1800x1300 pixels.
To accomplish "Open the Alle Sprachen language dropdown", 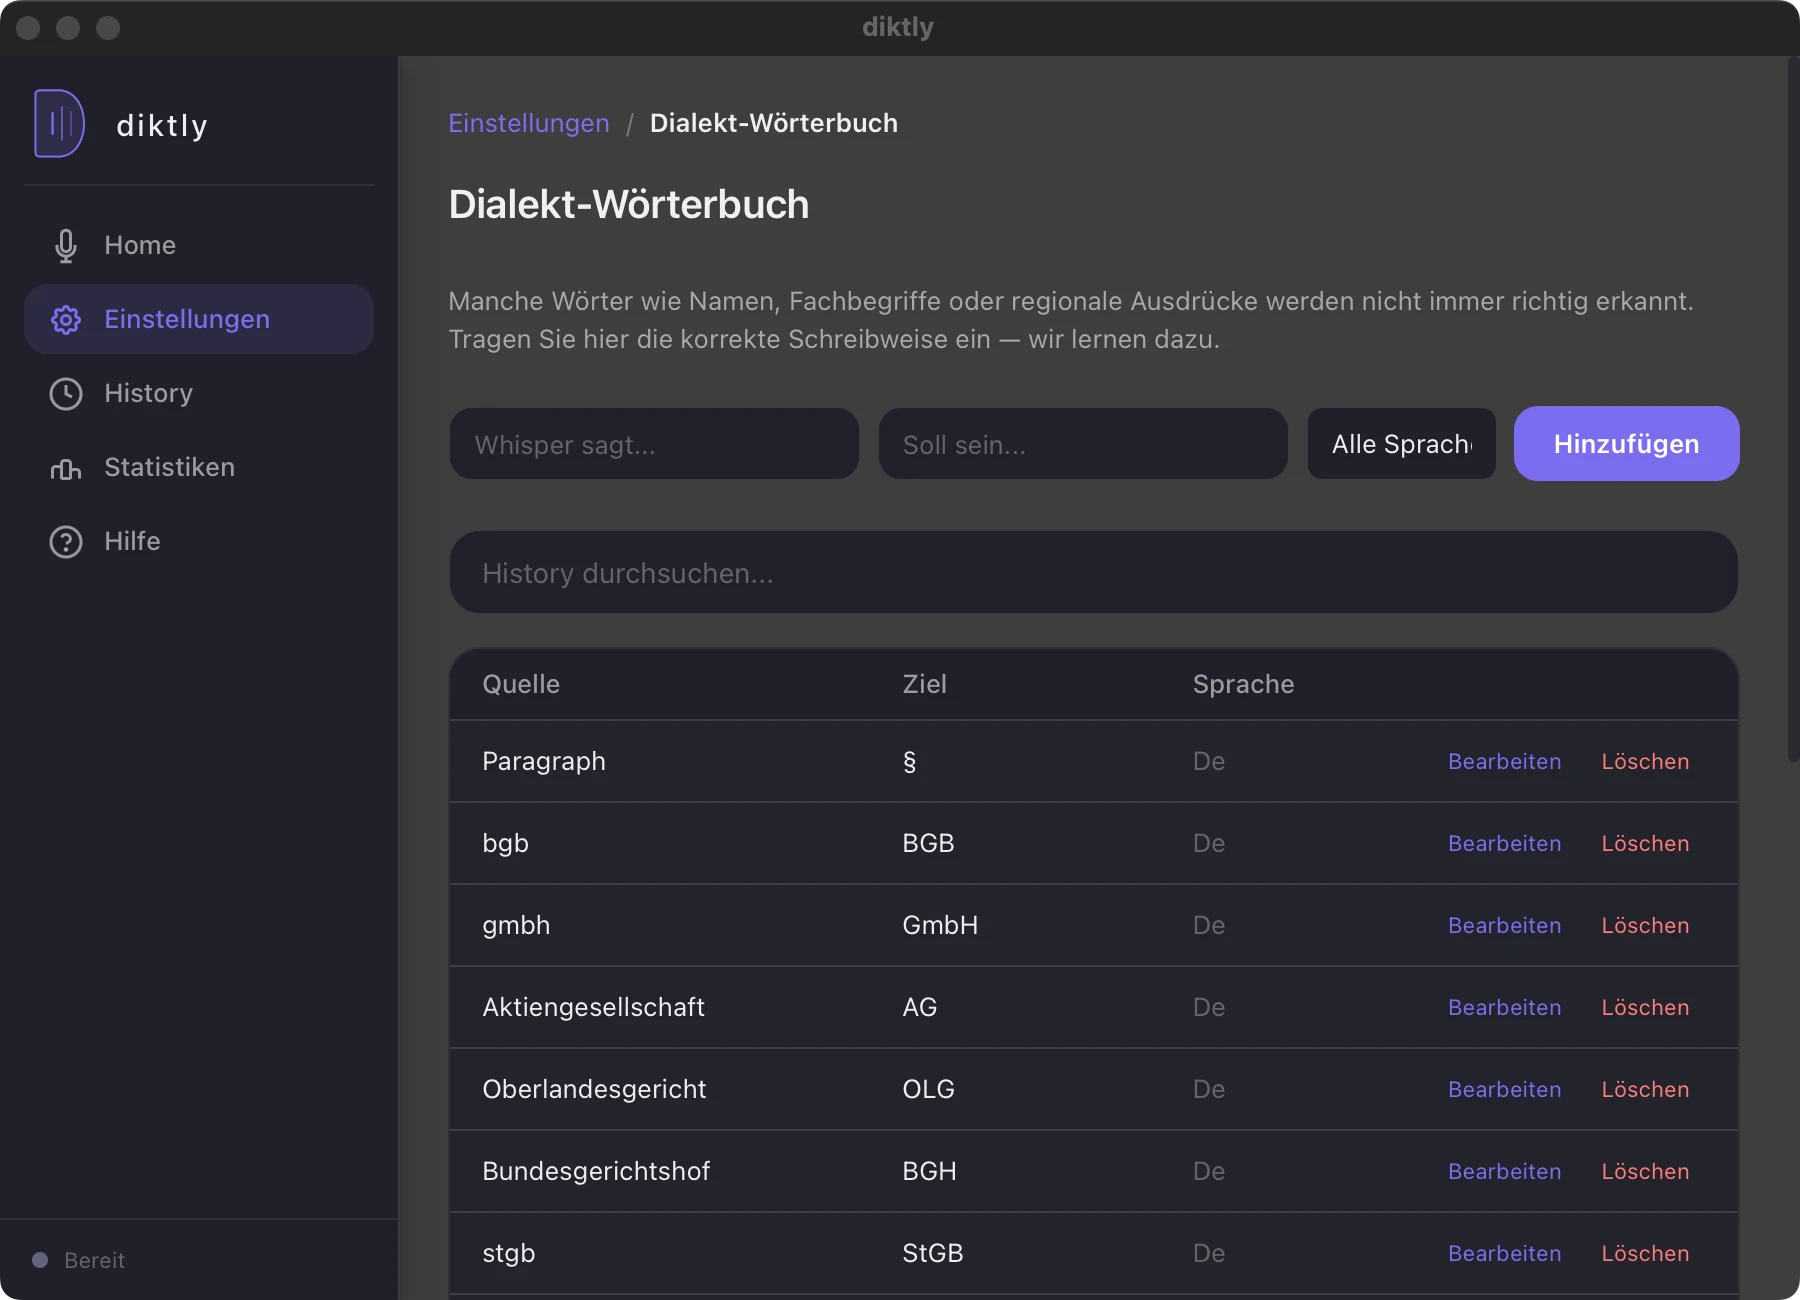I will click(x=1402, y=444).
